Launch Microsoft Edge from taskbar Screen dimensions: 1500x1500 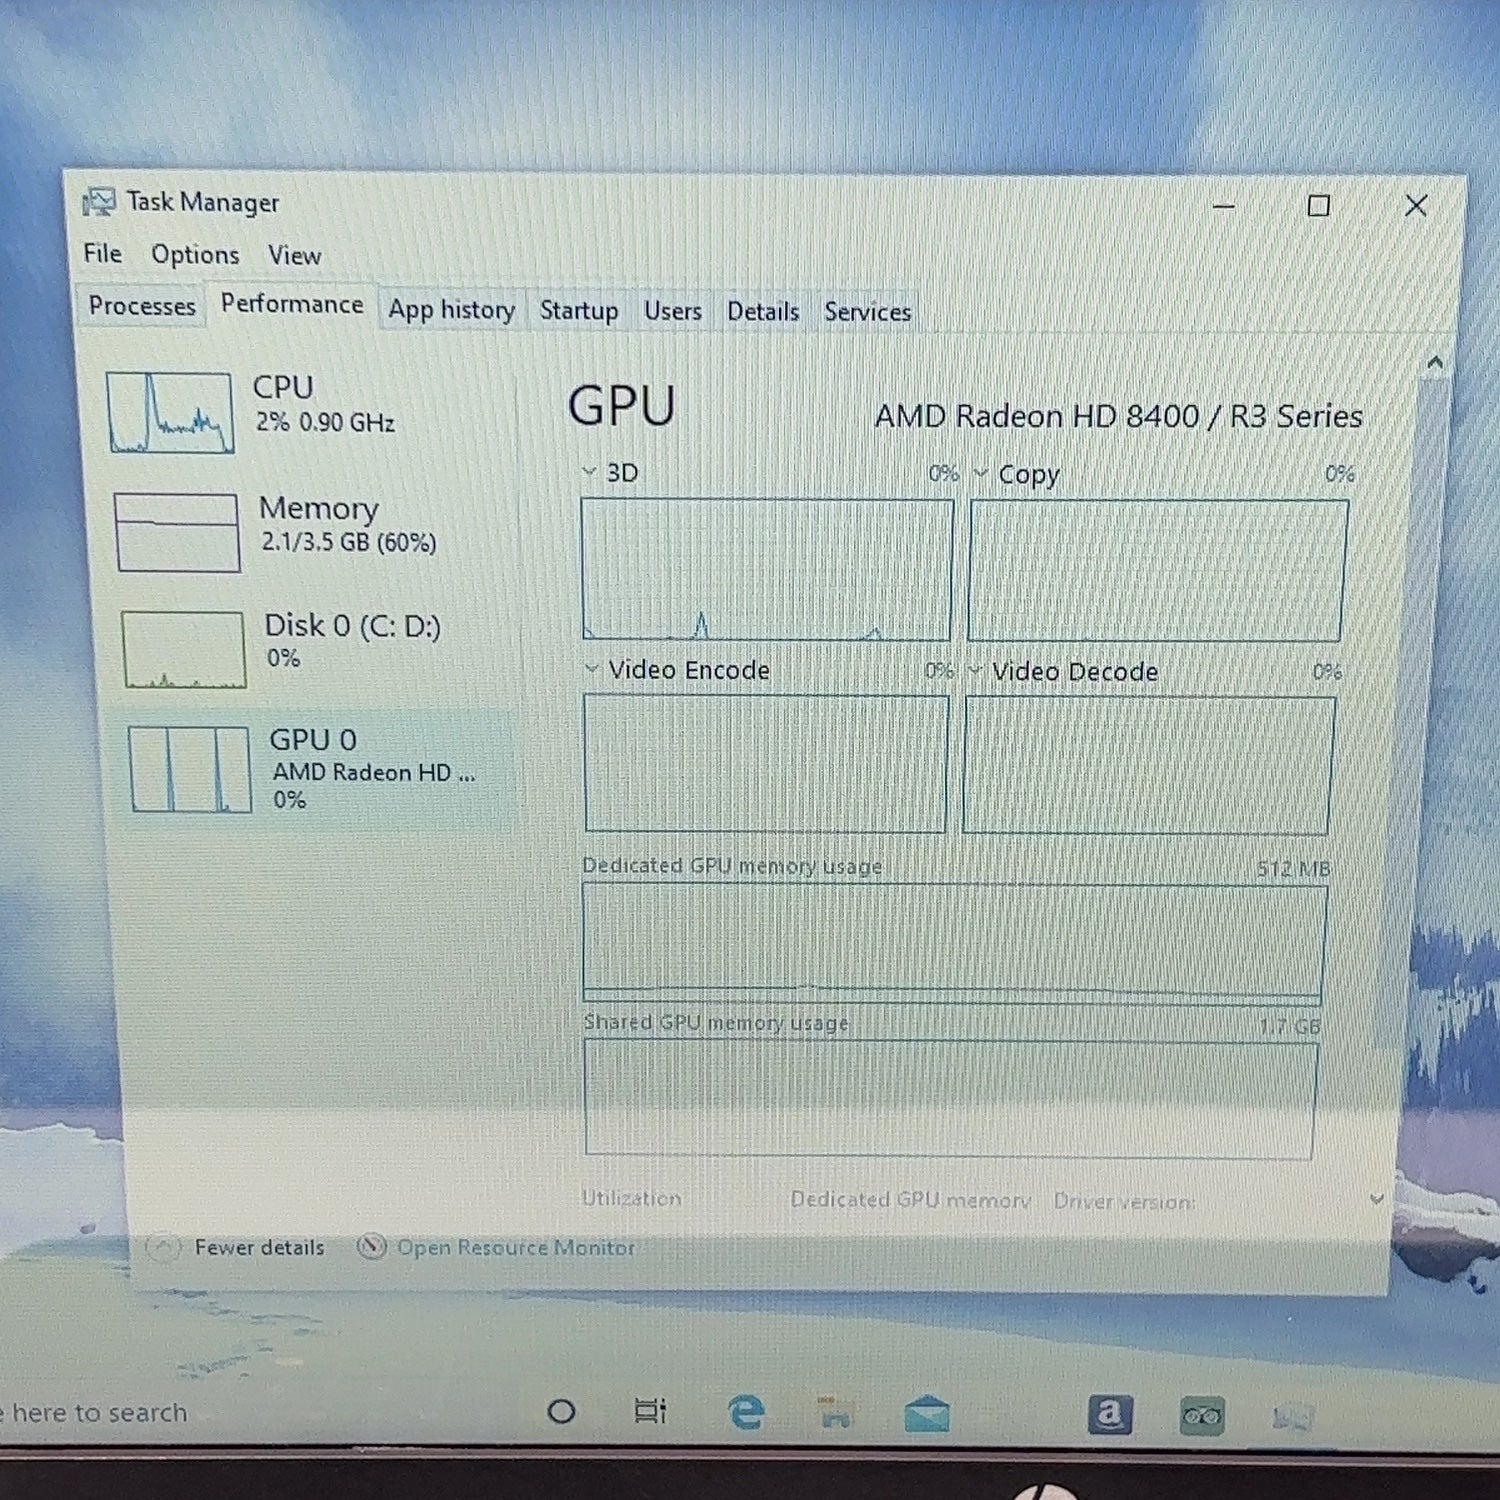pyautogui.click(x=746, y=1412)
